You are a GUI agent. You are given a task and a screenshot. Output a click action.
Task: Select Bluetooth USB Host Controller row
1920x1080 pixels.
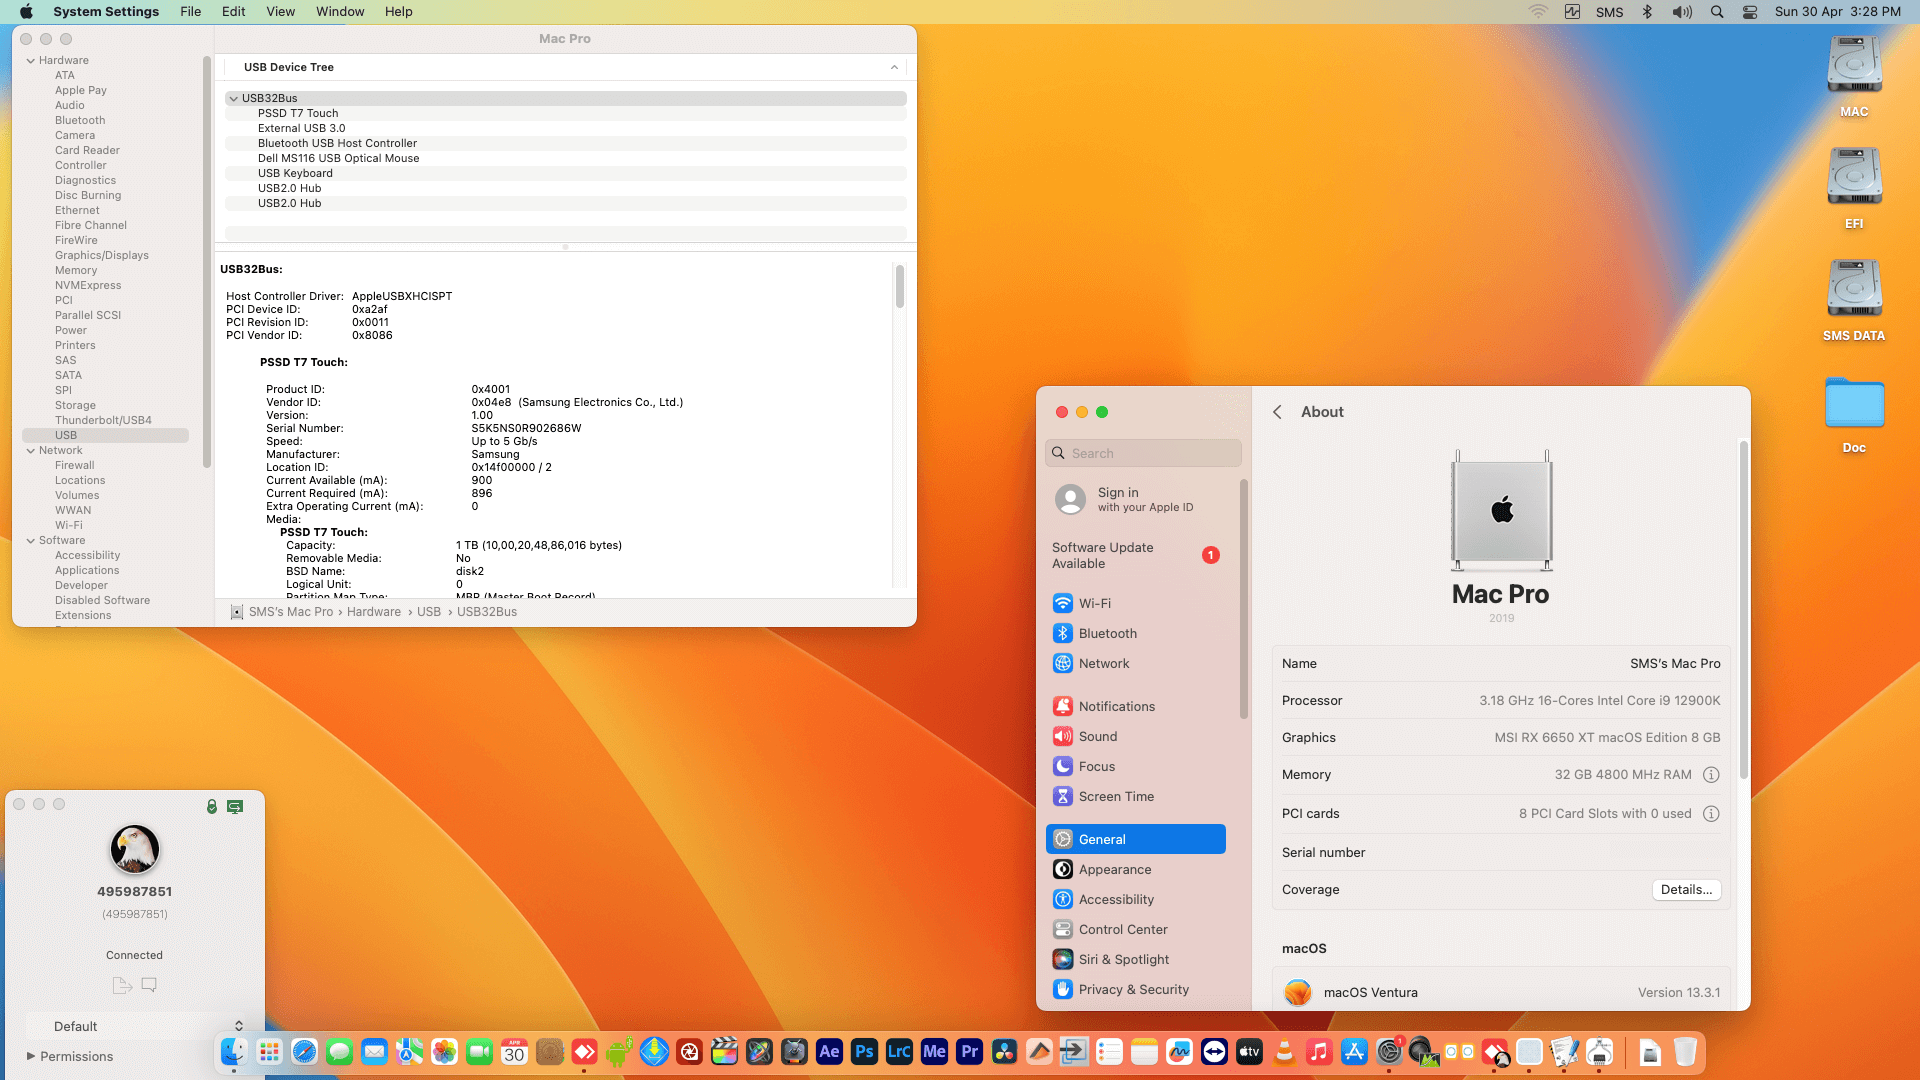coord(565,144)
